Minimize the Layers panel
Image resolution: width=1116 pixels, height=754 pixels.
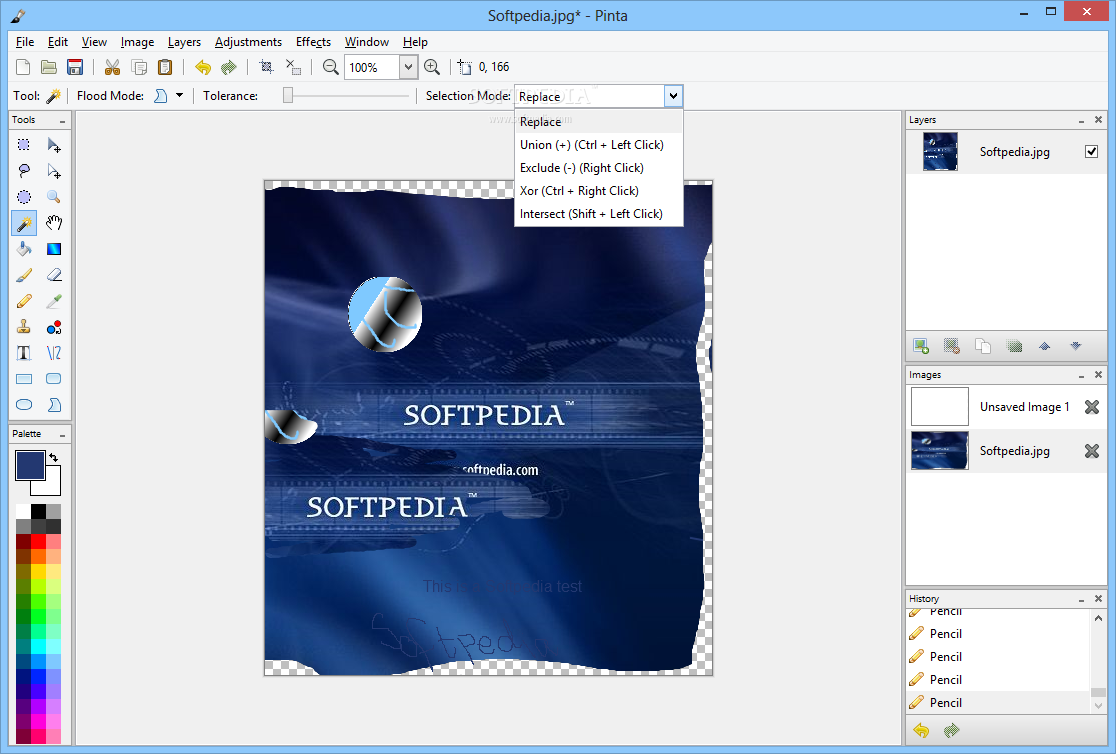point(1081,120)
